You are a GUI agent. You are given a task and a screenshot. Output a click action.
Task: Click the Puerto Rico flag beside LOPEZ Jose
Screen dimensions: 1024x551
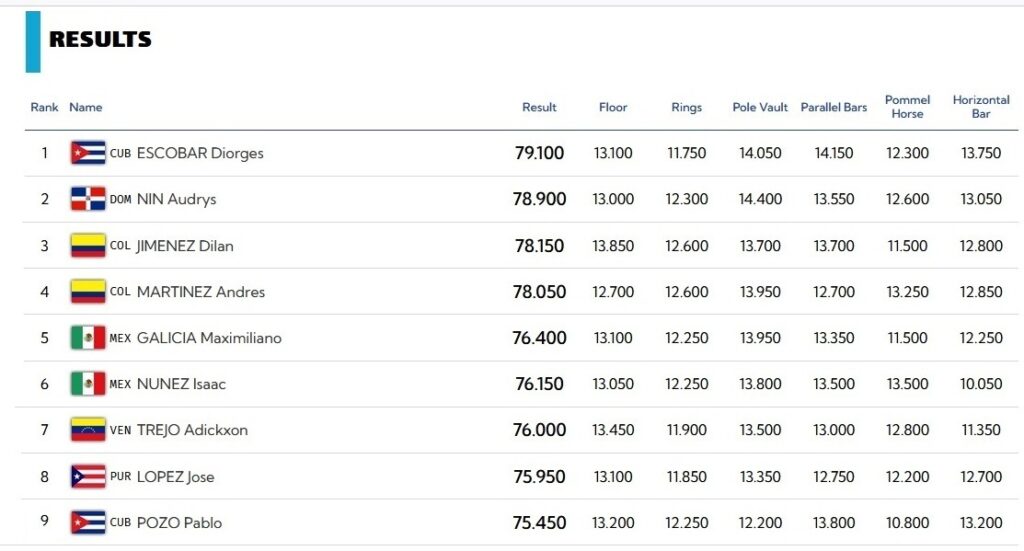click(88, 477)
